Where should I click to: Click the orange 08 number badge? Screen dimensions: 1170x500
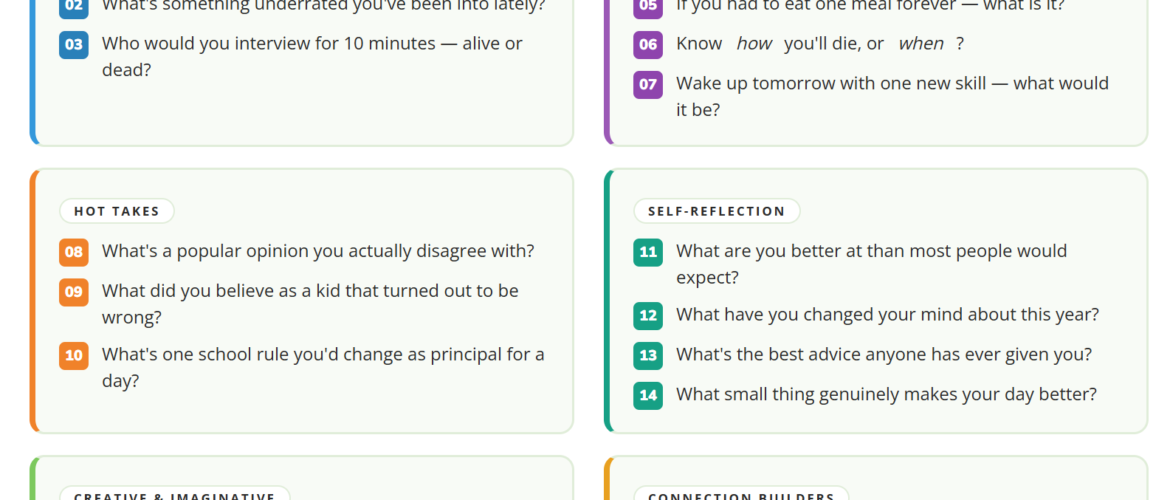click(x=74, y=252)
